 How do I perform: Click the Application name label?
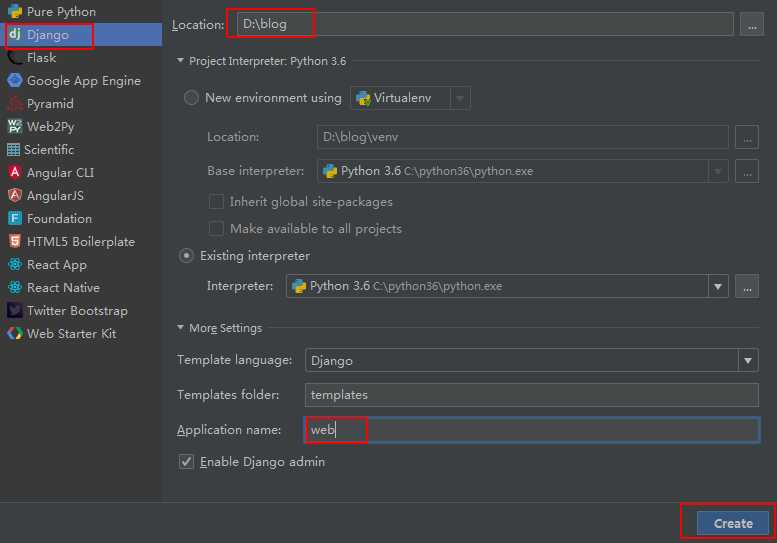pyautogui.click(x=229, y=430)
